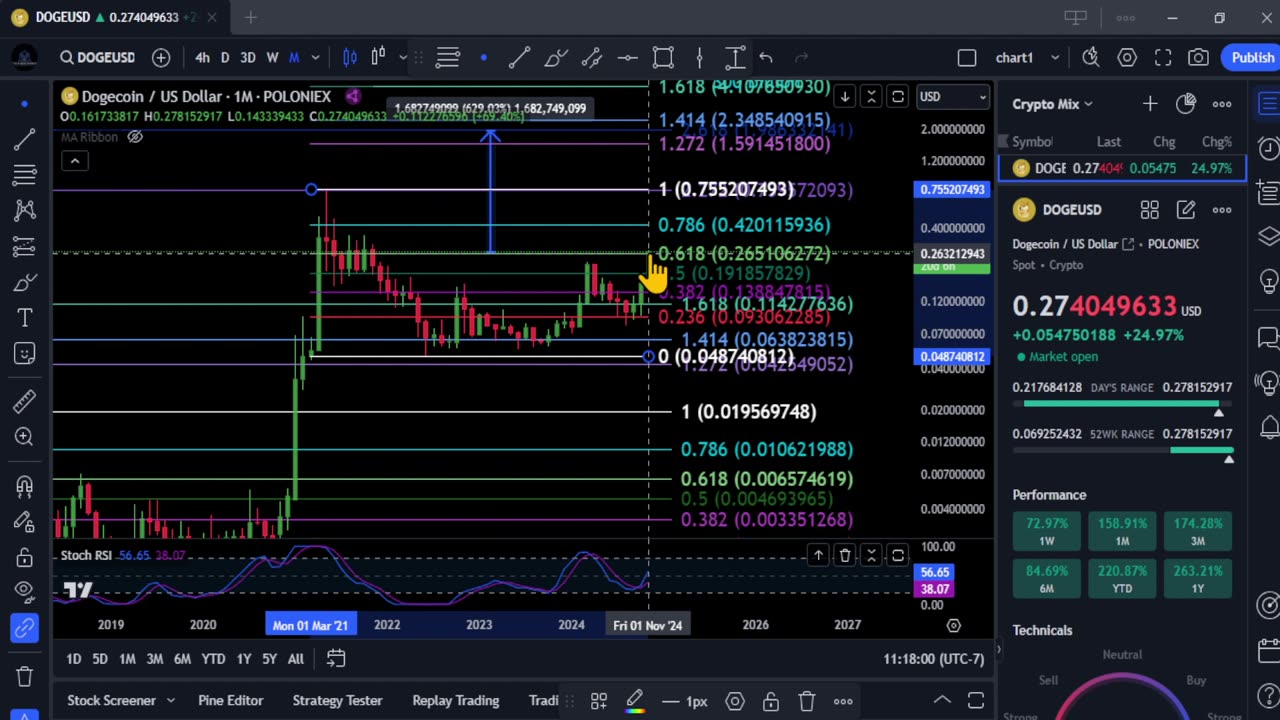Open the Replay Trading tab
This screenshot has height=720, width=1280.
[x=455, y=701]
